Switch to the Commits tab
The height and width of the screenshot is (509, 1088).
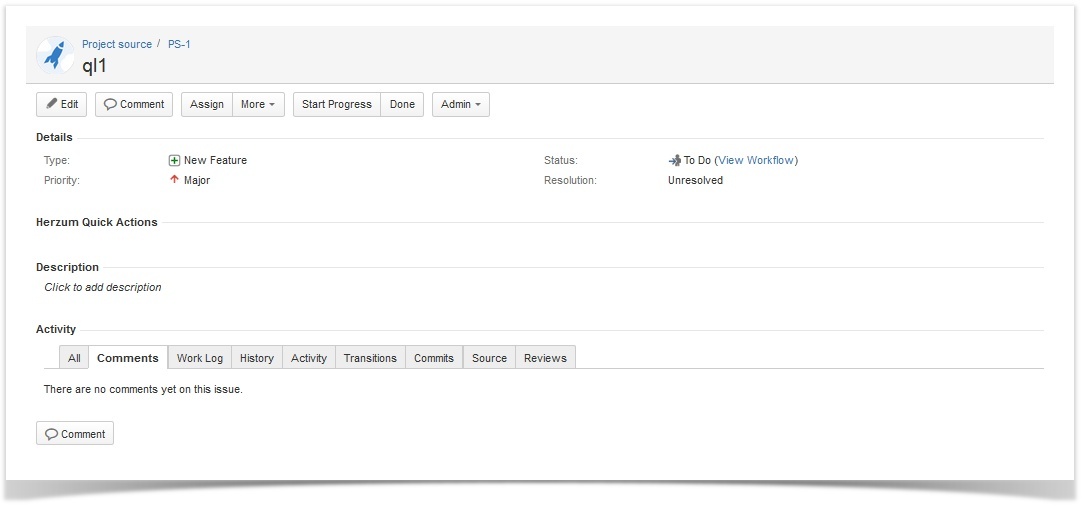click(433, 358)
